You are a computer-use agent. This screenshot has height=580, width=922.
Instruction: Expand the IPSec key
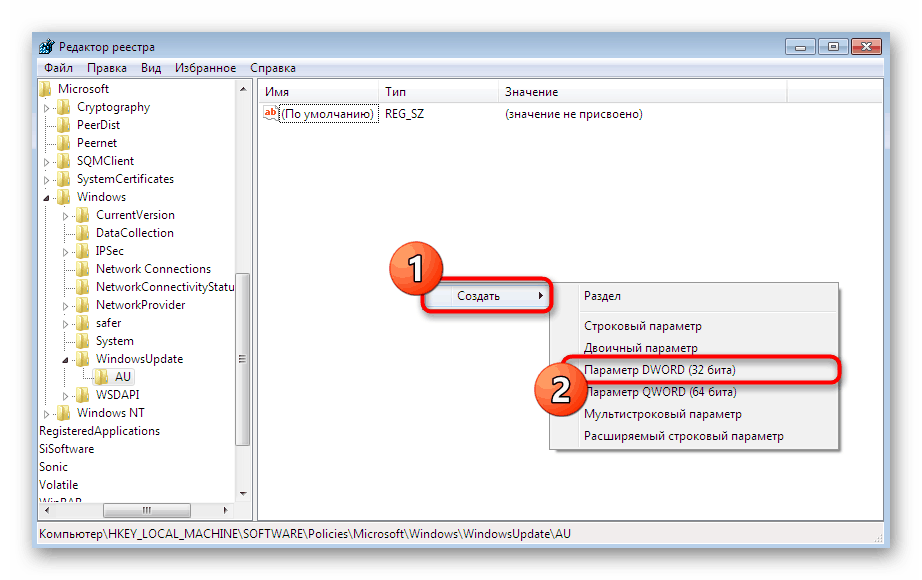click(65, 252)
